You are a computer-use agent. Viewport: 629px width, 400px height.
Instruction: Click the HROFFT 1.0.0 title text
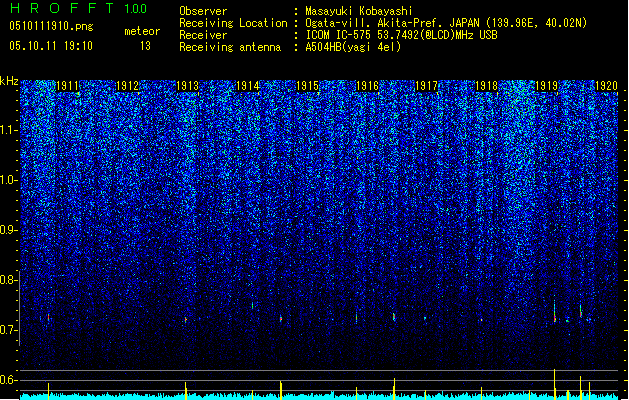79,8
